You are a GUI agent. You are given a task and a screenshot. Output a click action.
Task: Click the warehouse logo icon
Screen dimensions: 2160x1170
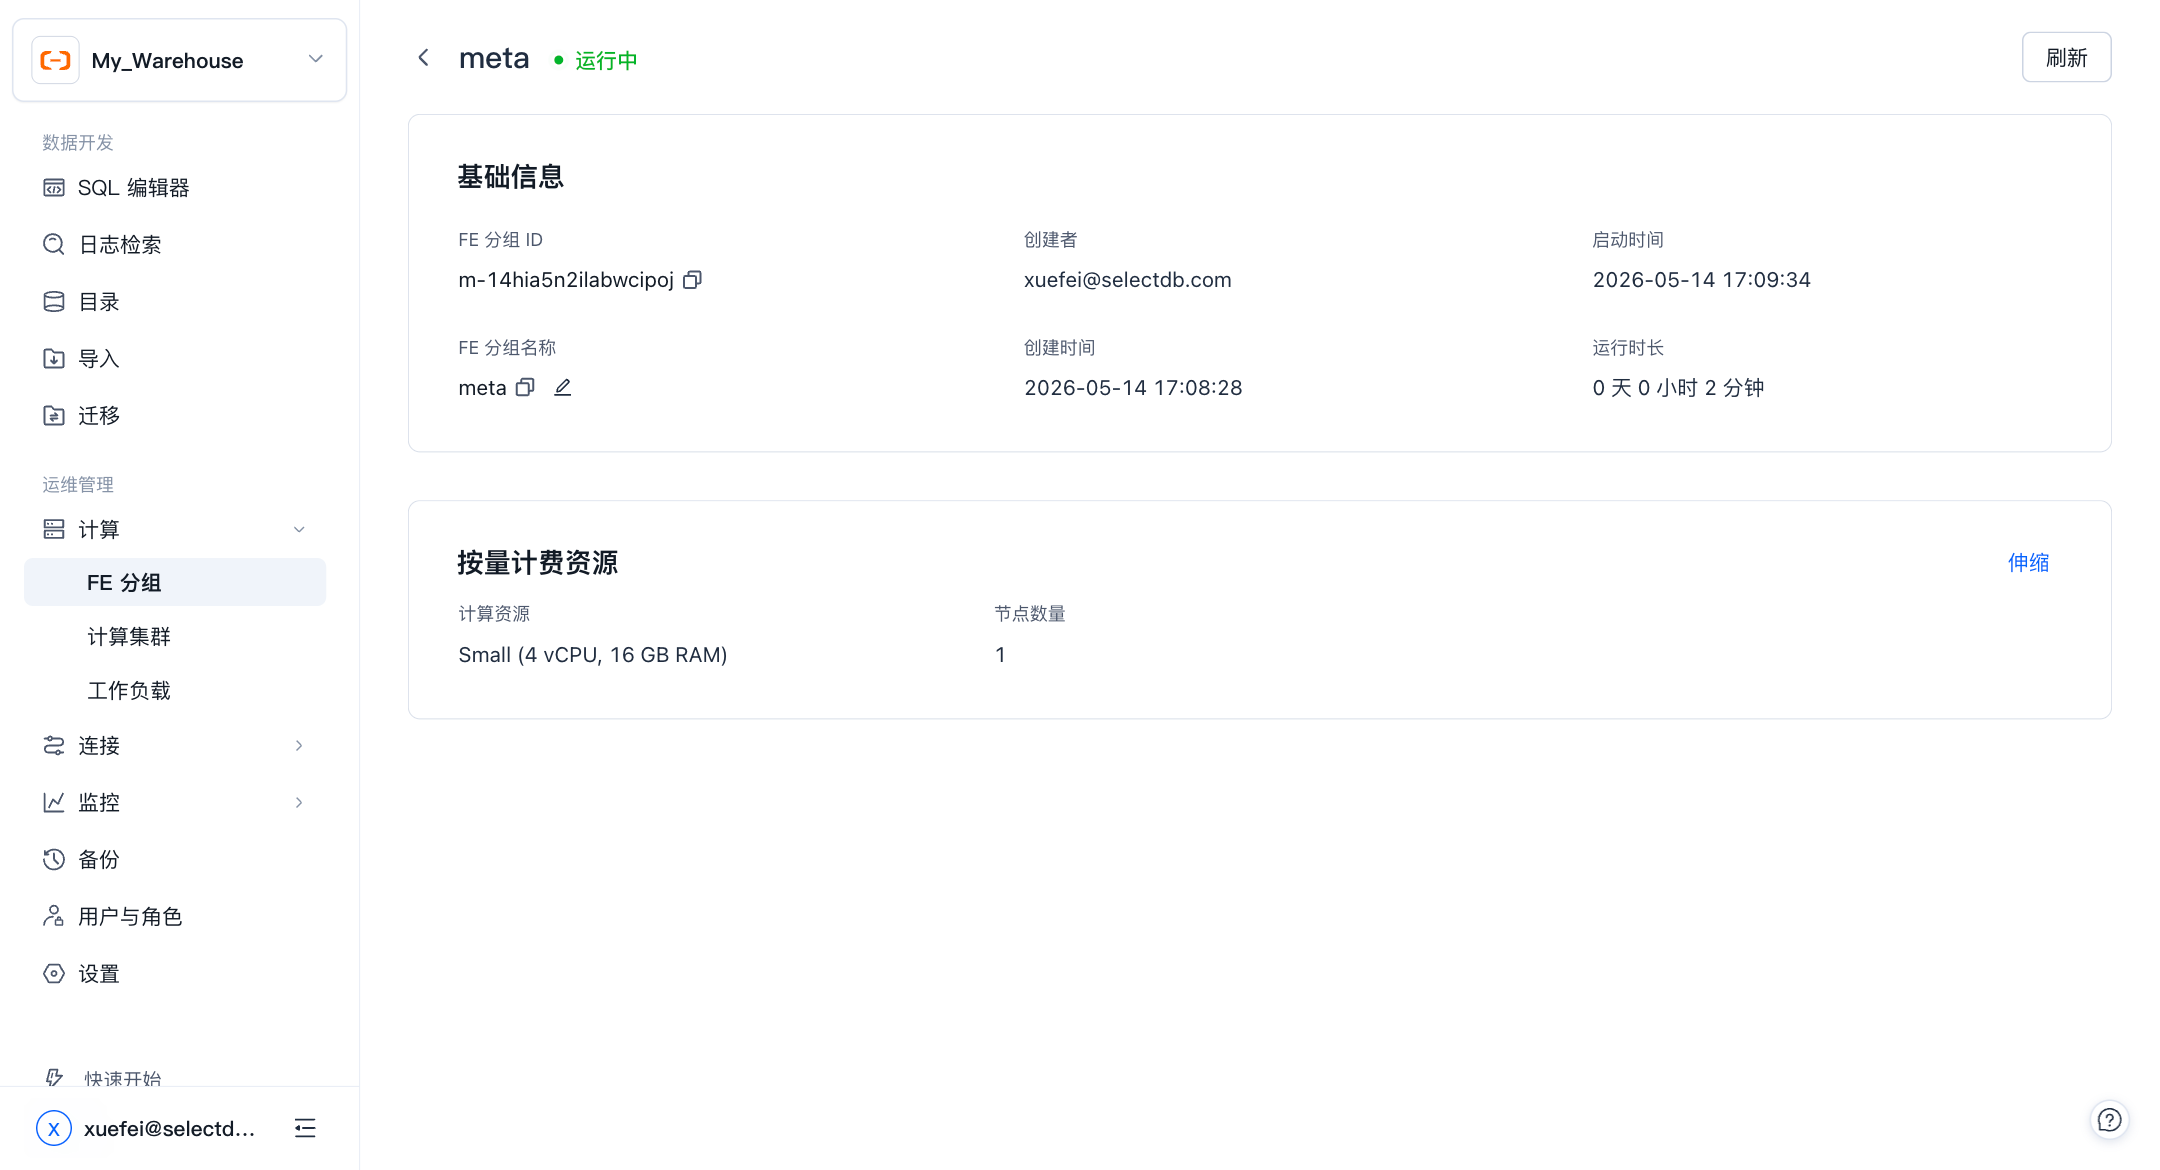[x=55, y=60]
